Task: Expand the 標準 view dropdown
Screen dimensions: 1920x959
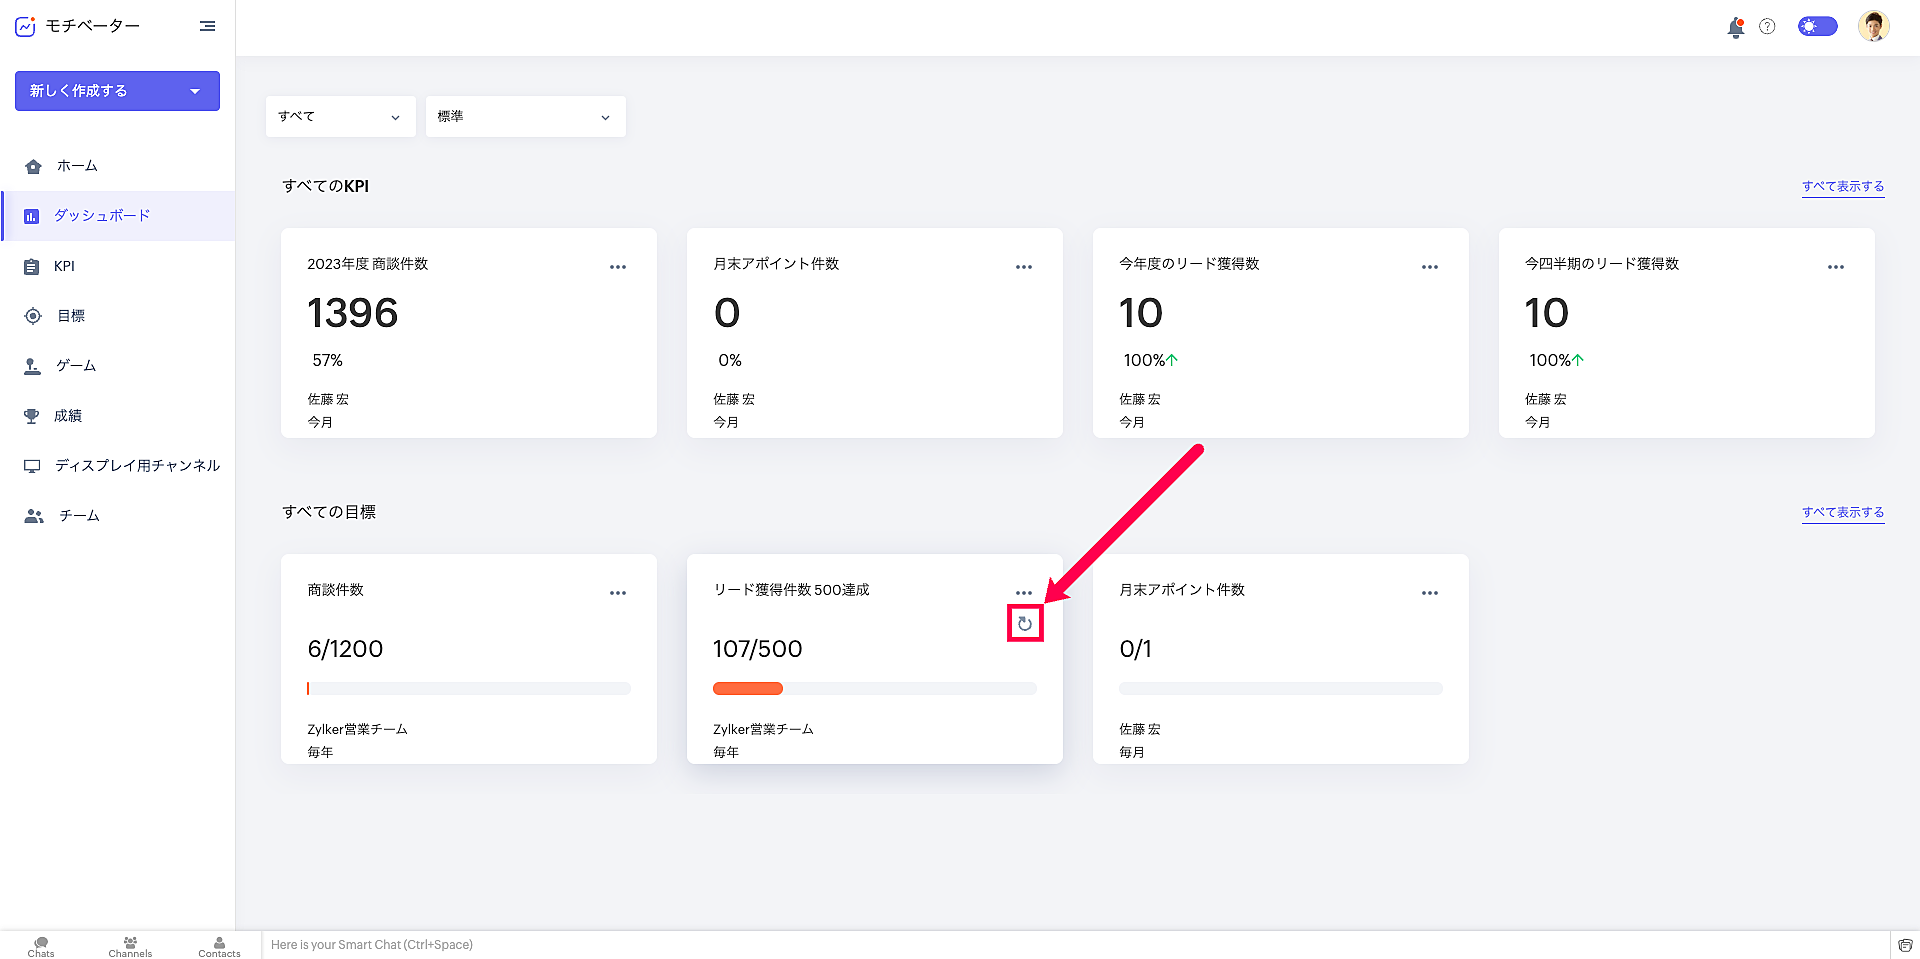Action: 525,117
